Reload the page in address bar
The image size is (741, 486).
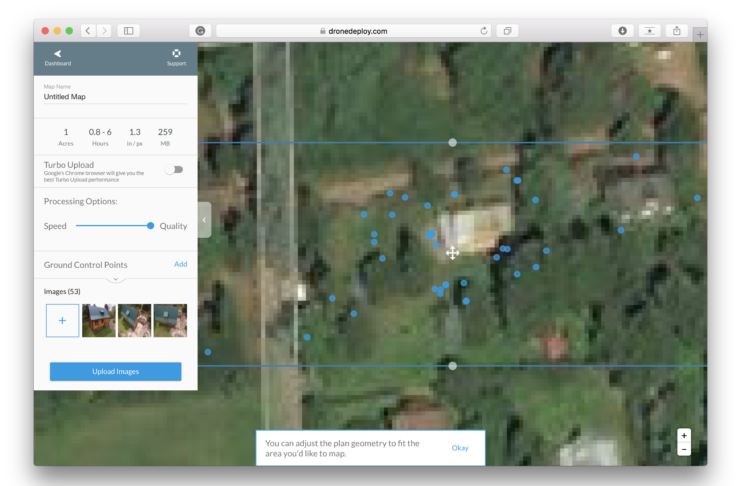coord(484,31)
